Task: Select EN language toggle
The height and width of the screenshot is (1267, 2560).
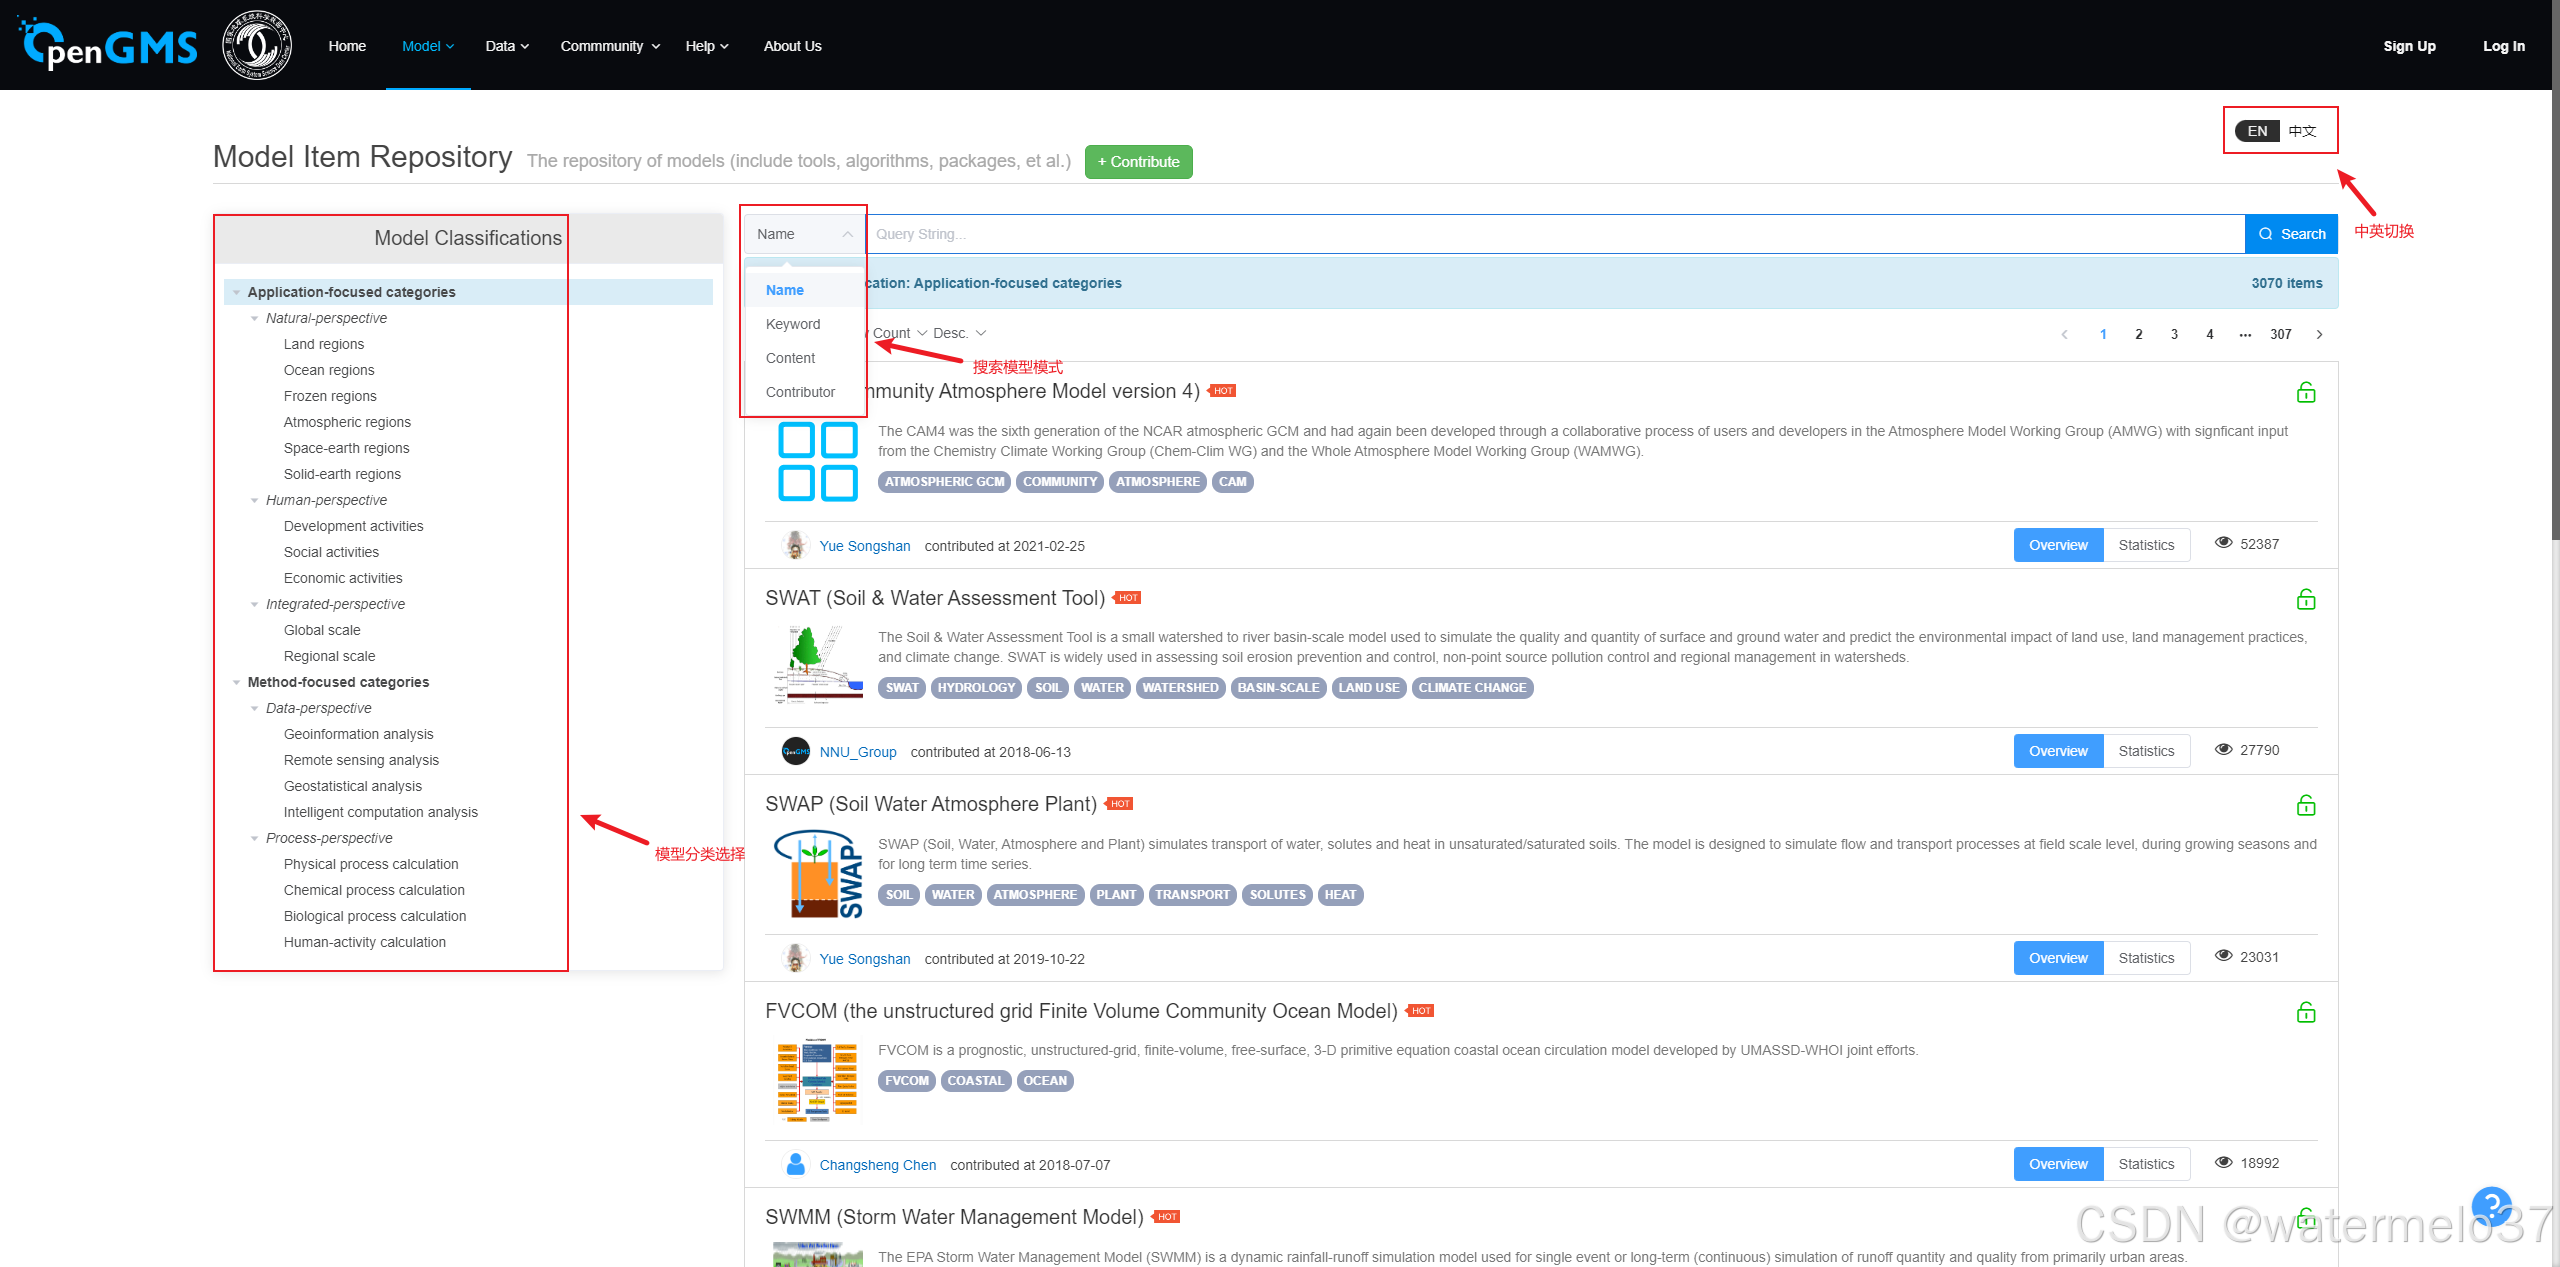Action: (x=2257, y=131)
